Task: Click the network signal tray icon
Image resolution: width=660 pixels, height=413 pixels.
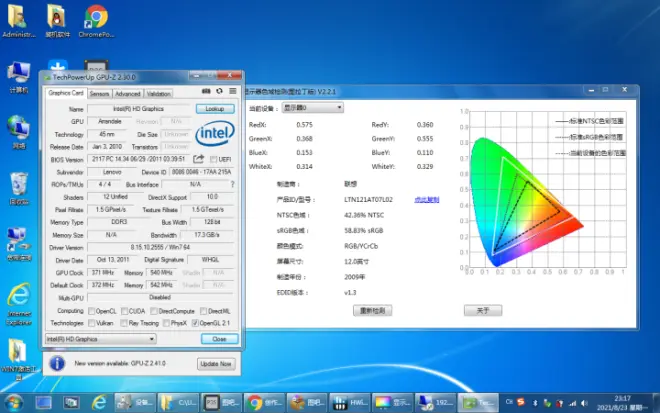Action: (x=572, y=403)
